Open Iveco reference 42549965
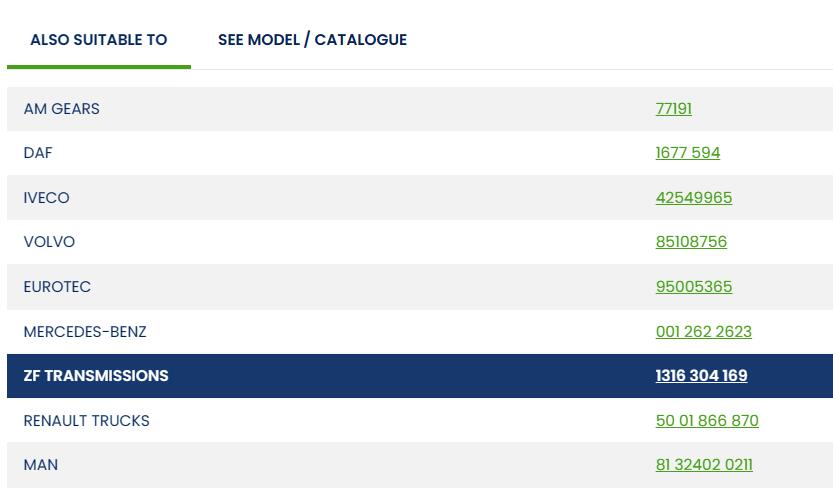The width and height of the screenshot is (833, 500). (693, 198)
